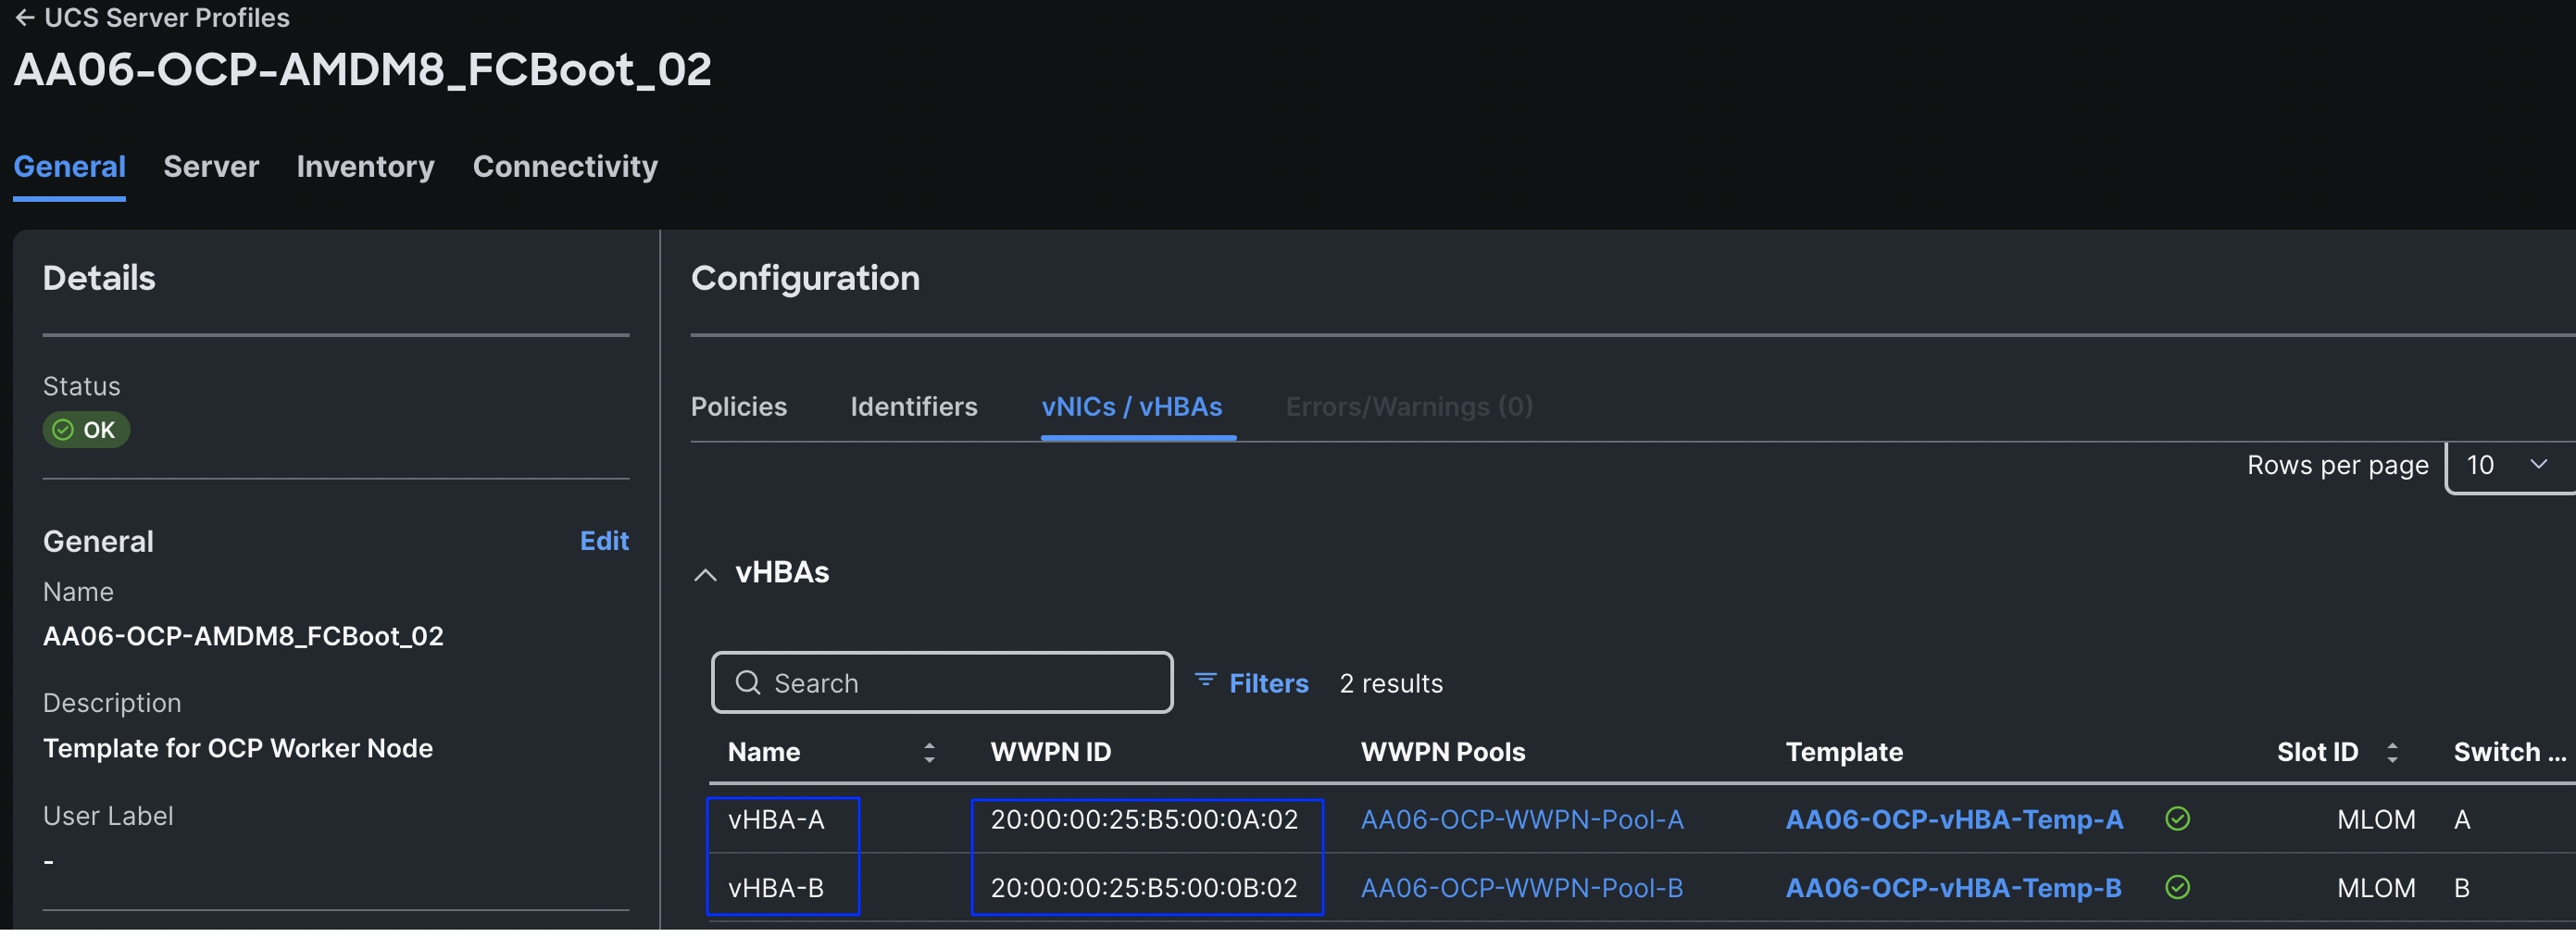2576x937 pixels.
Task: Click the back arrow to UCS Server Profiles
Action: pyautogui.click(x=25, y=17)
